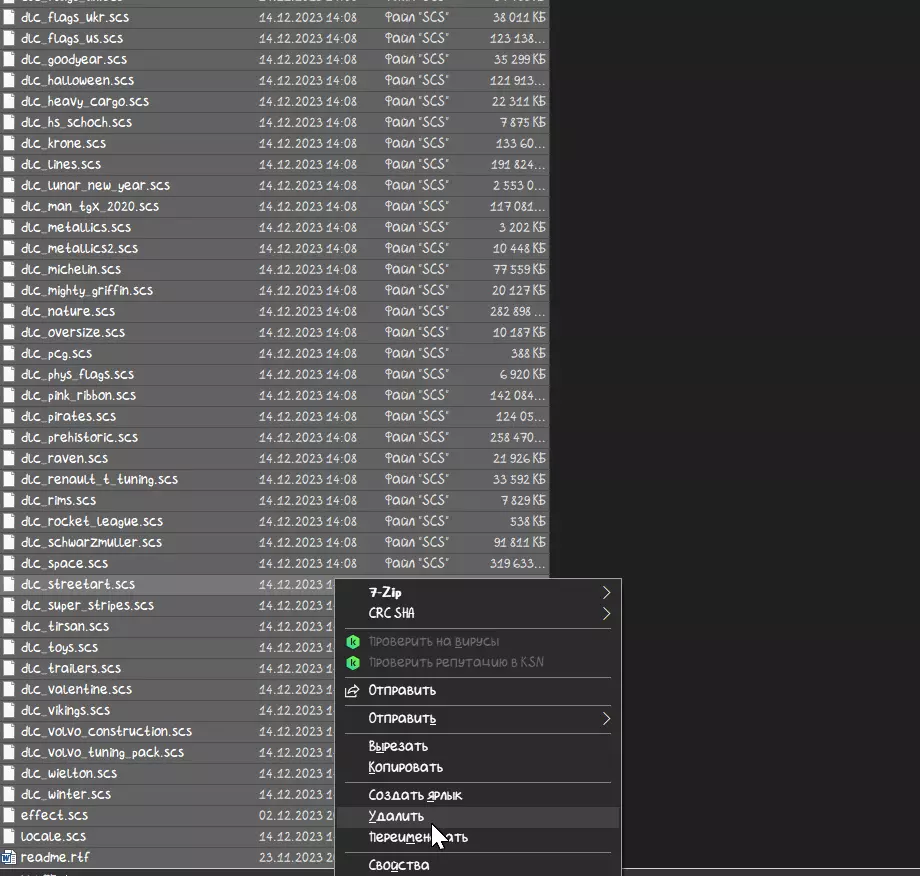The image size is (920, 876).
Task: Choose Переименовать from the context menu
Action: 478,838
